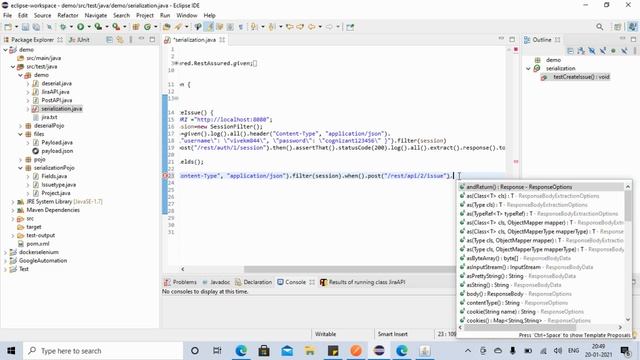
Task: Click the green Run button icon
Action: tap(80, 27)
